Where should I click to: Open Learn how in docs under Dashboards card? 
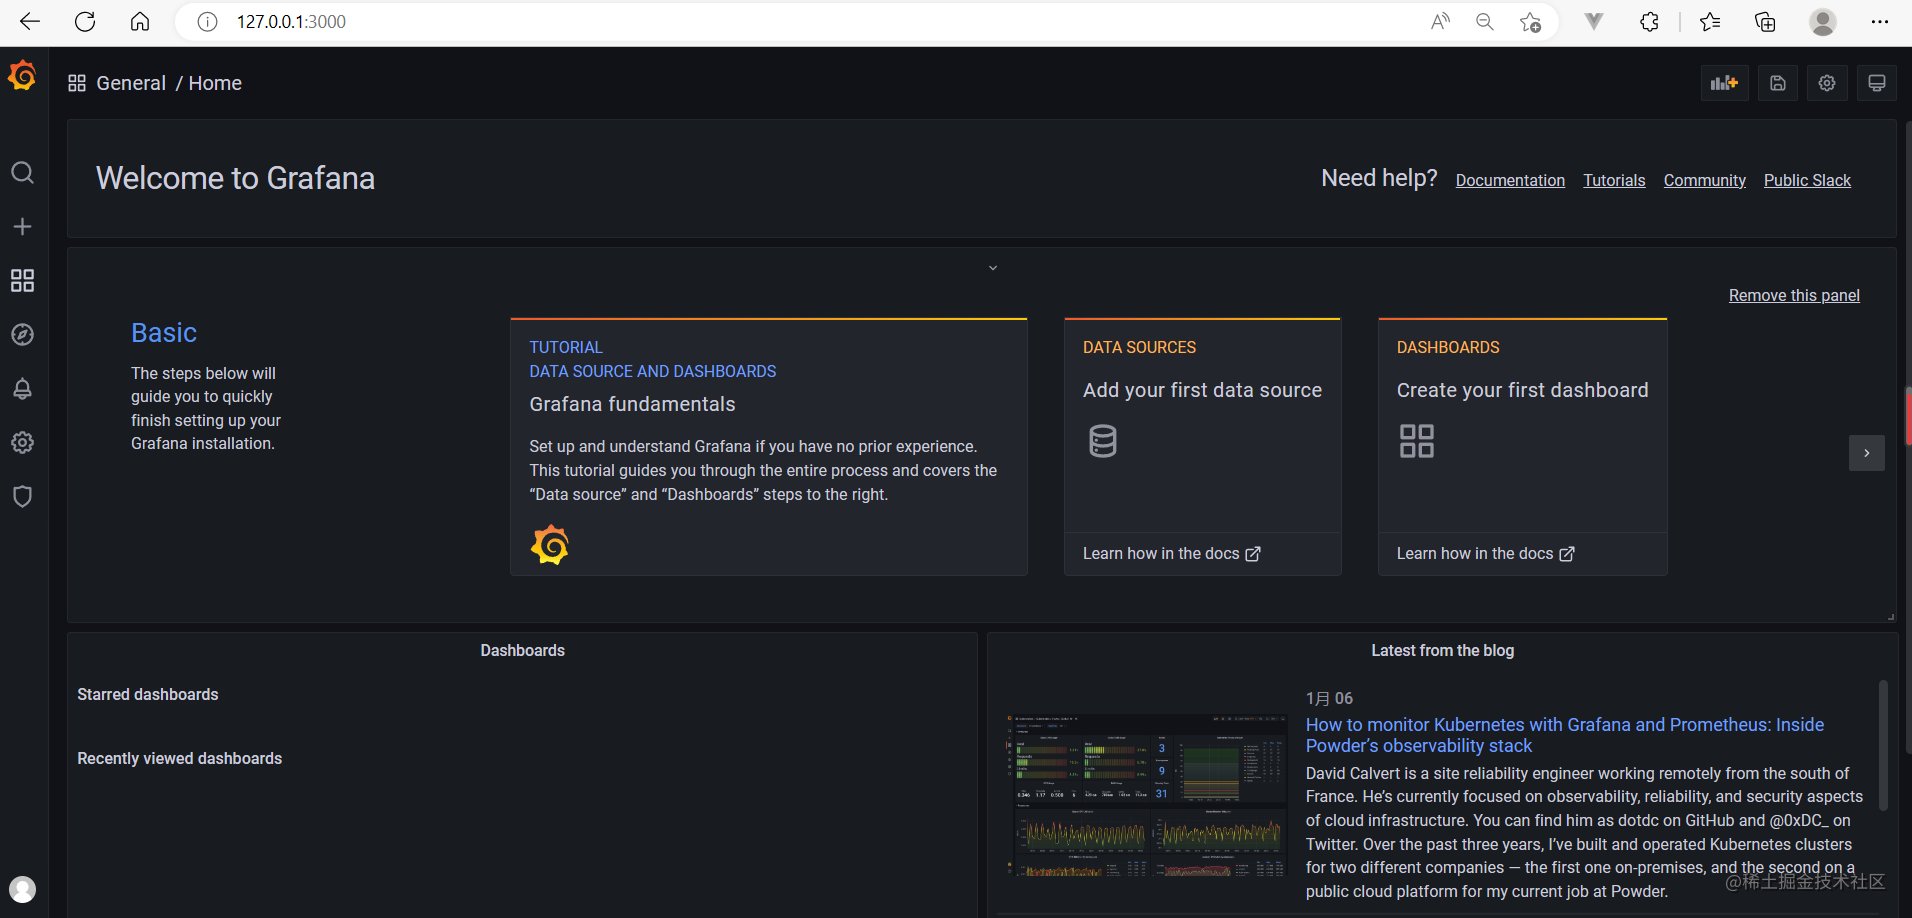(x=1485, y=553)
